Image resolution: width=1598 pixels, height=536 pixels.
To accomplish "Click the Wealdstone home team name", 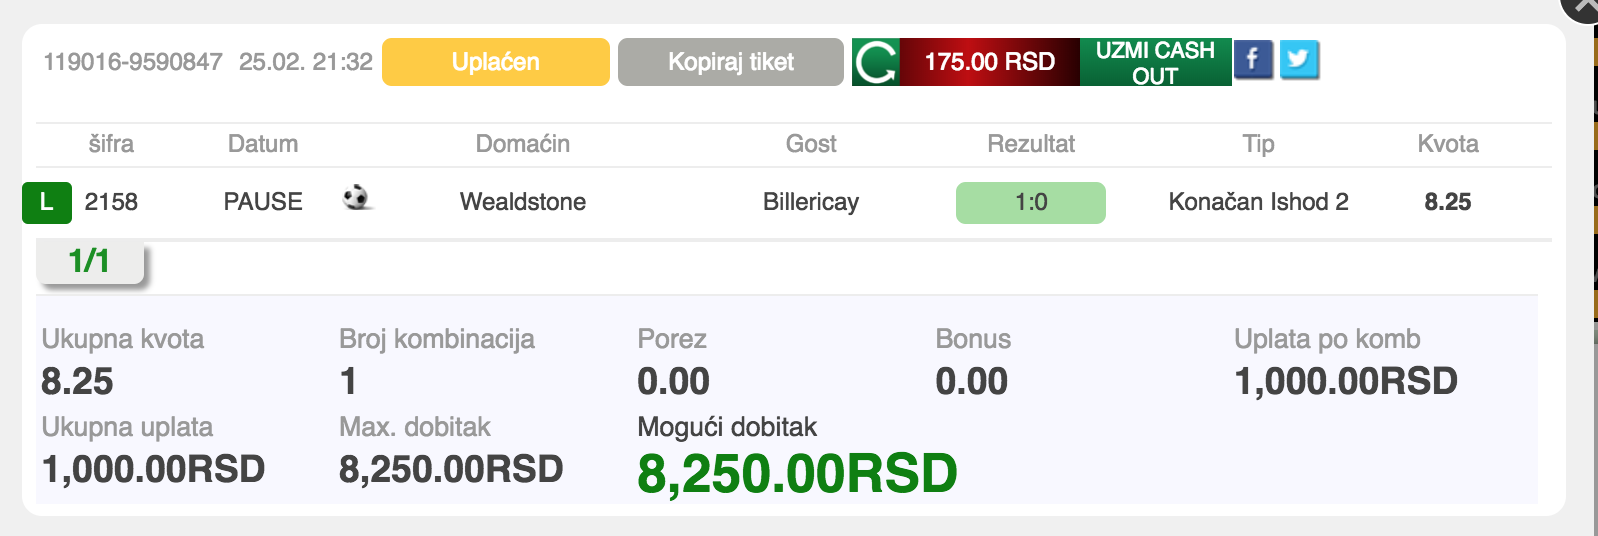I will click(x=523, y=202).
